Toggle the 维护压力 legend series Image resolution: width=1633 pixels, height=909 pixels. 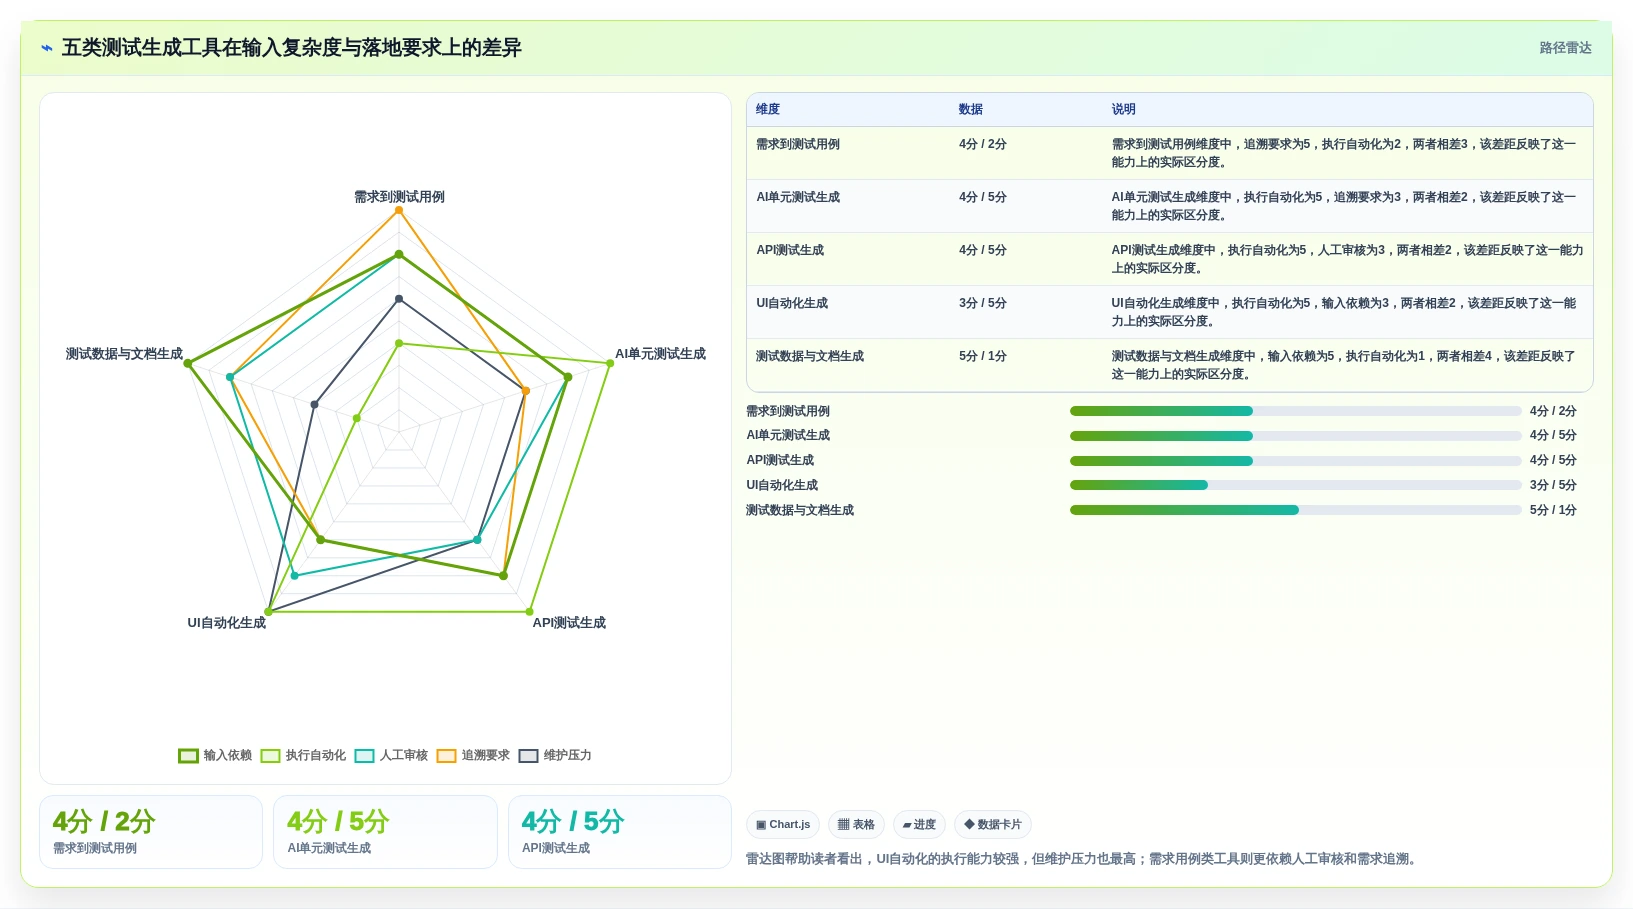pyautogui.click(x=555, y=755)
